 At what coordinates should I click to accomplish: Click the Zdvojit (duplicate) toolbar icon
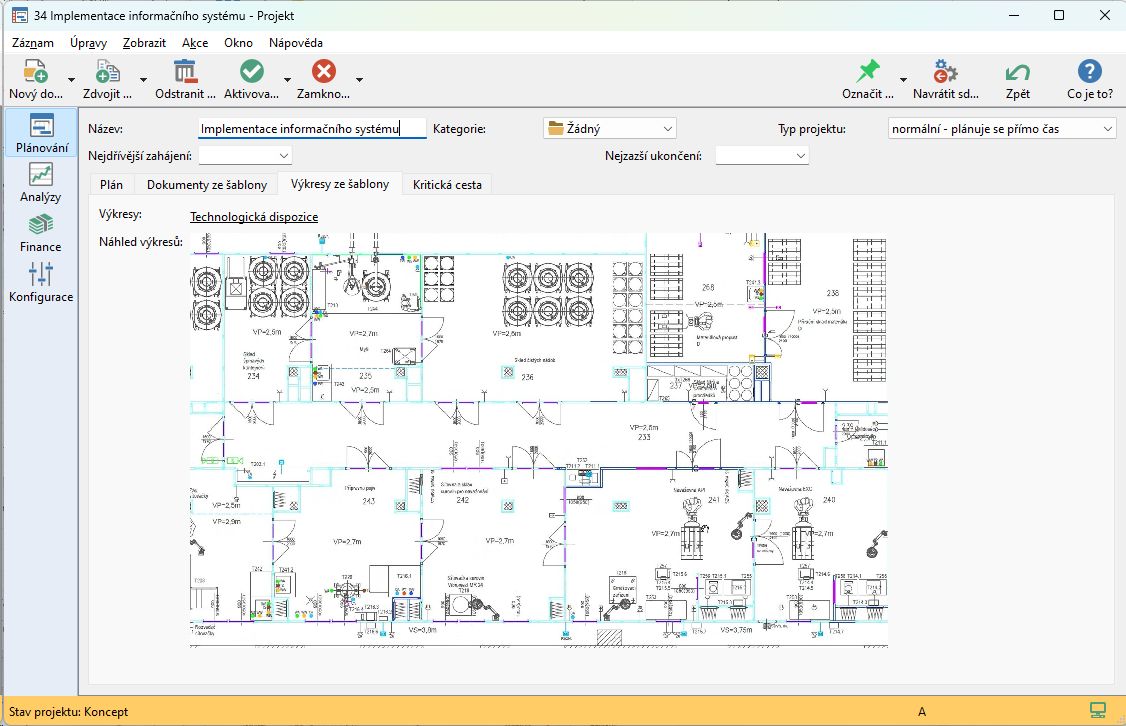107,72
